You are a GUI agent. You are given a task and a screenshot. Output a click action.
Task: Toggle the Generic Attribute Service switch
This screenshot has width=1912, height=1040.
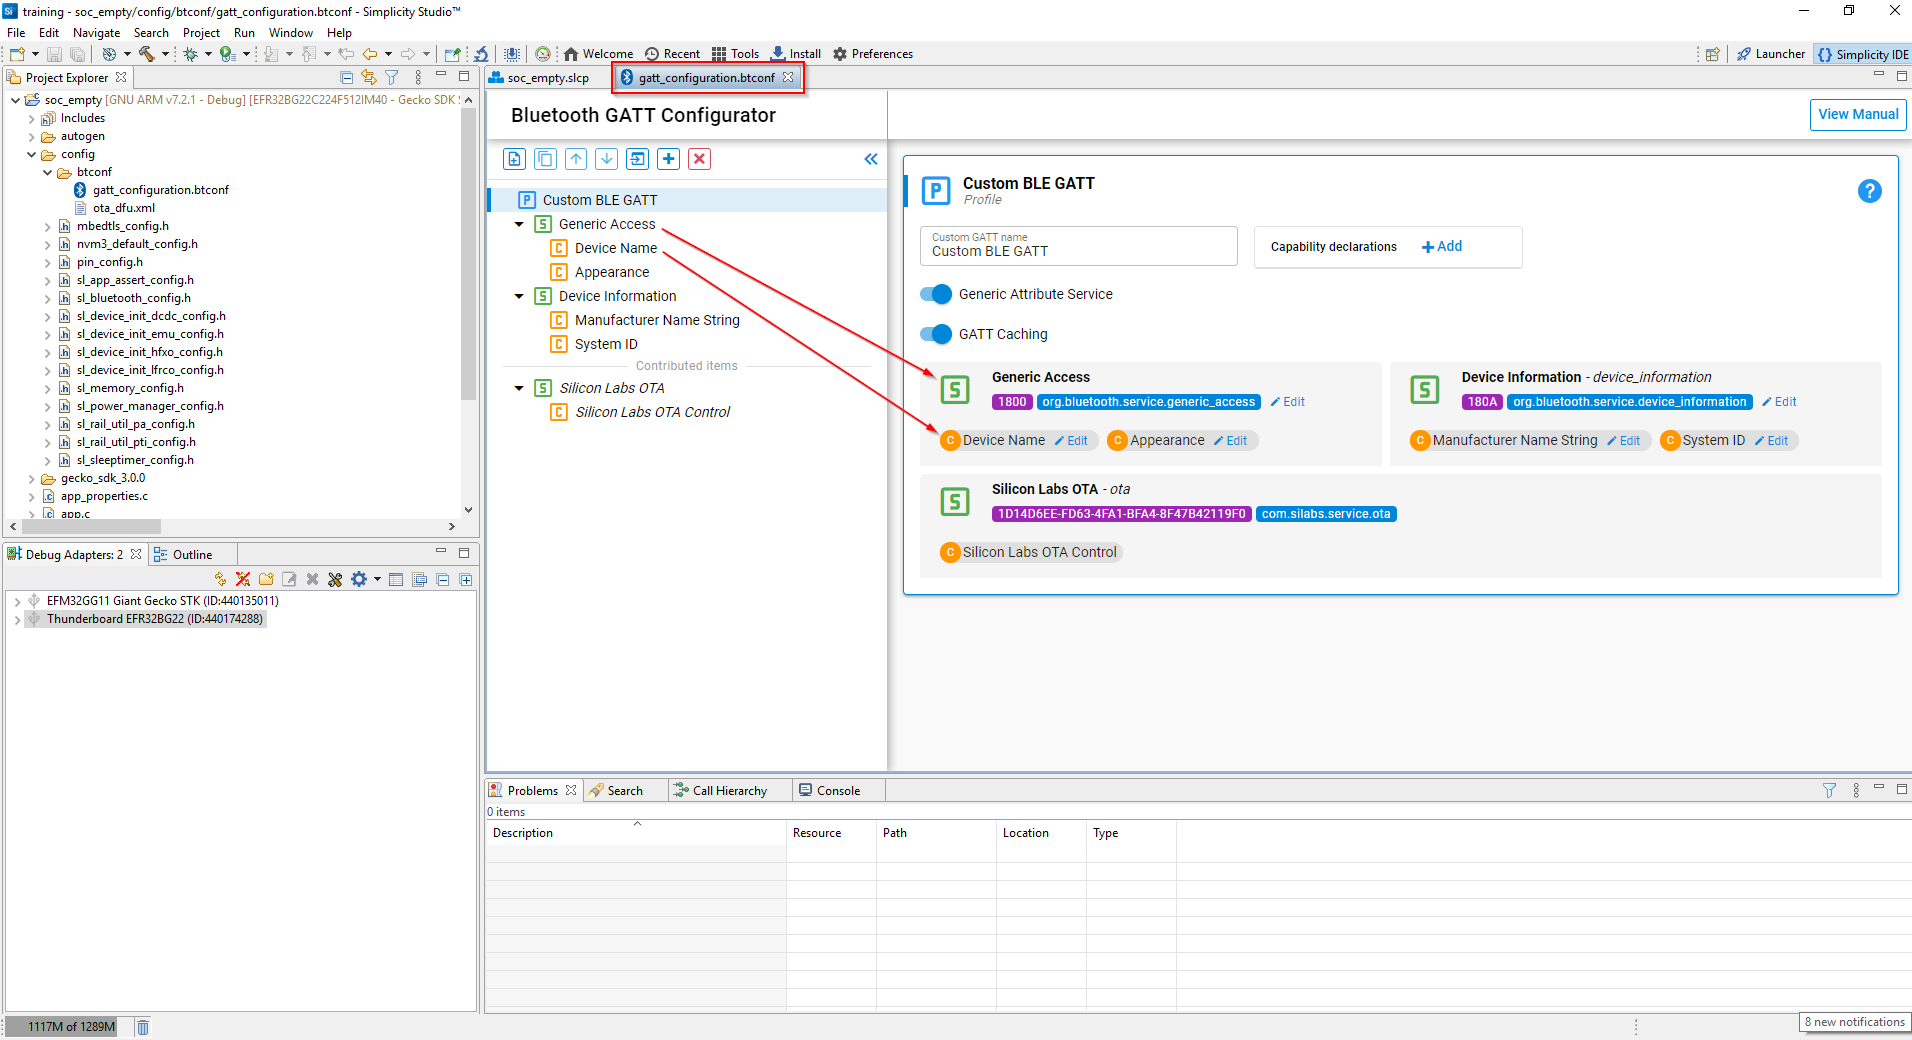[x=936, y=294]
